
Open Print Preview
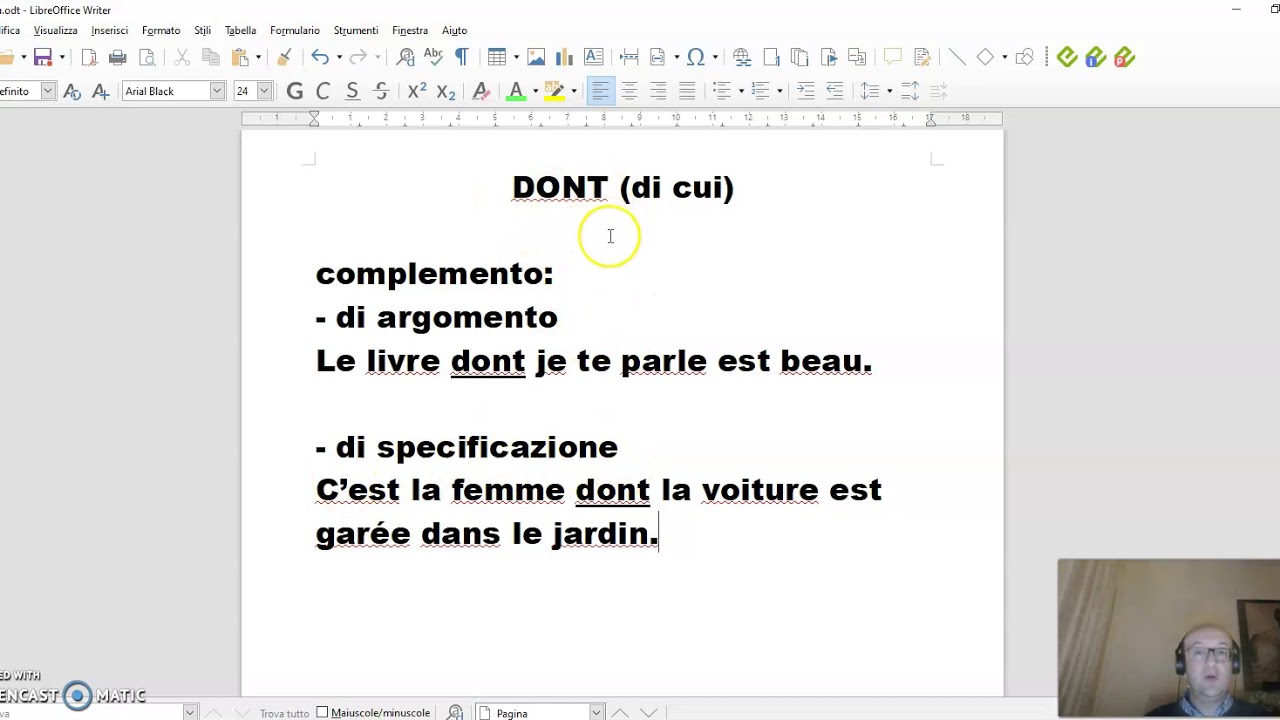click(147, 57)
